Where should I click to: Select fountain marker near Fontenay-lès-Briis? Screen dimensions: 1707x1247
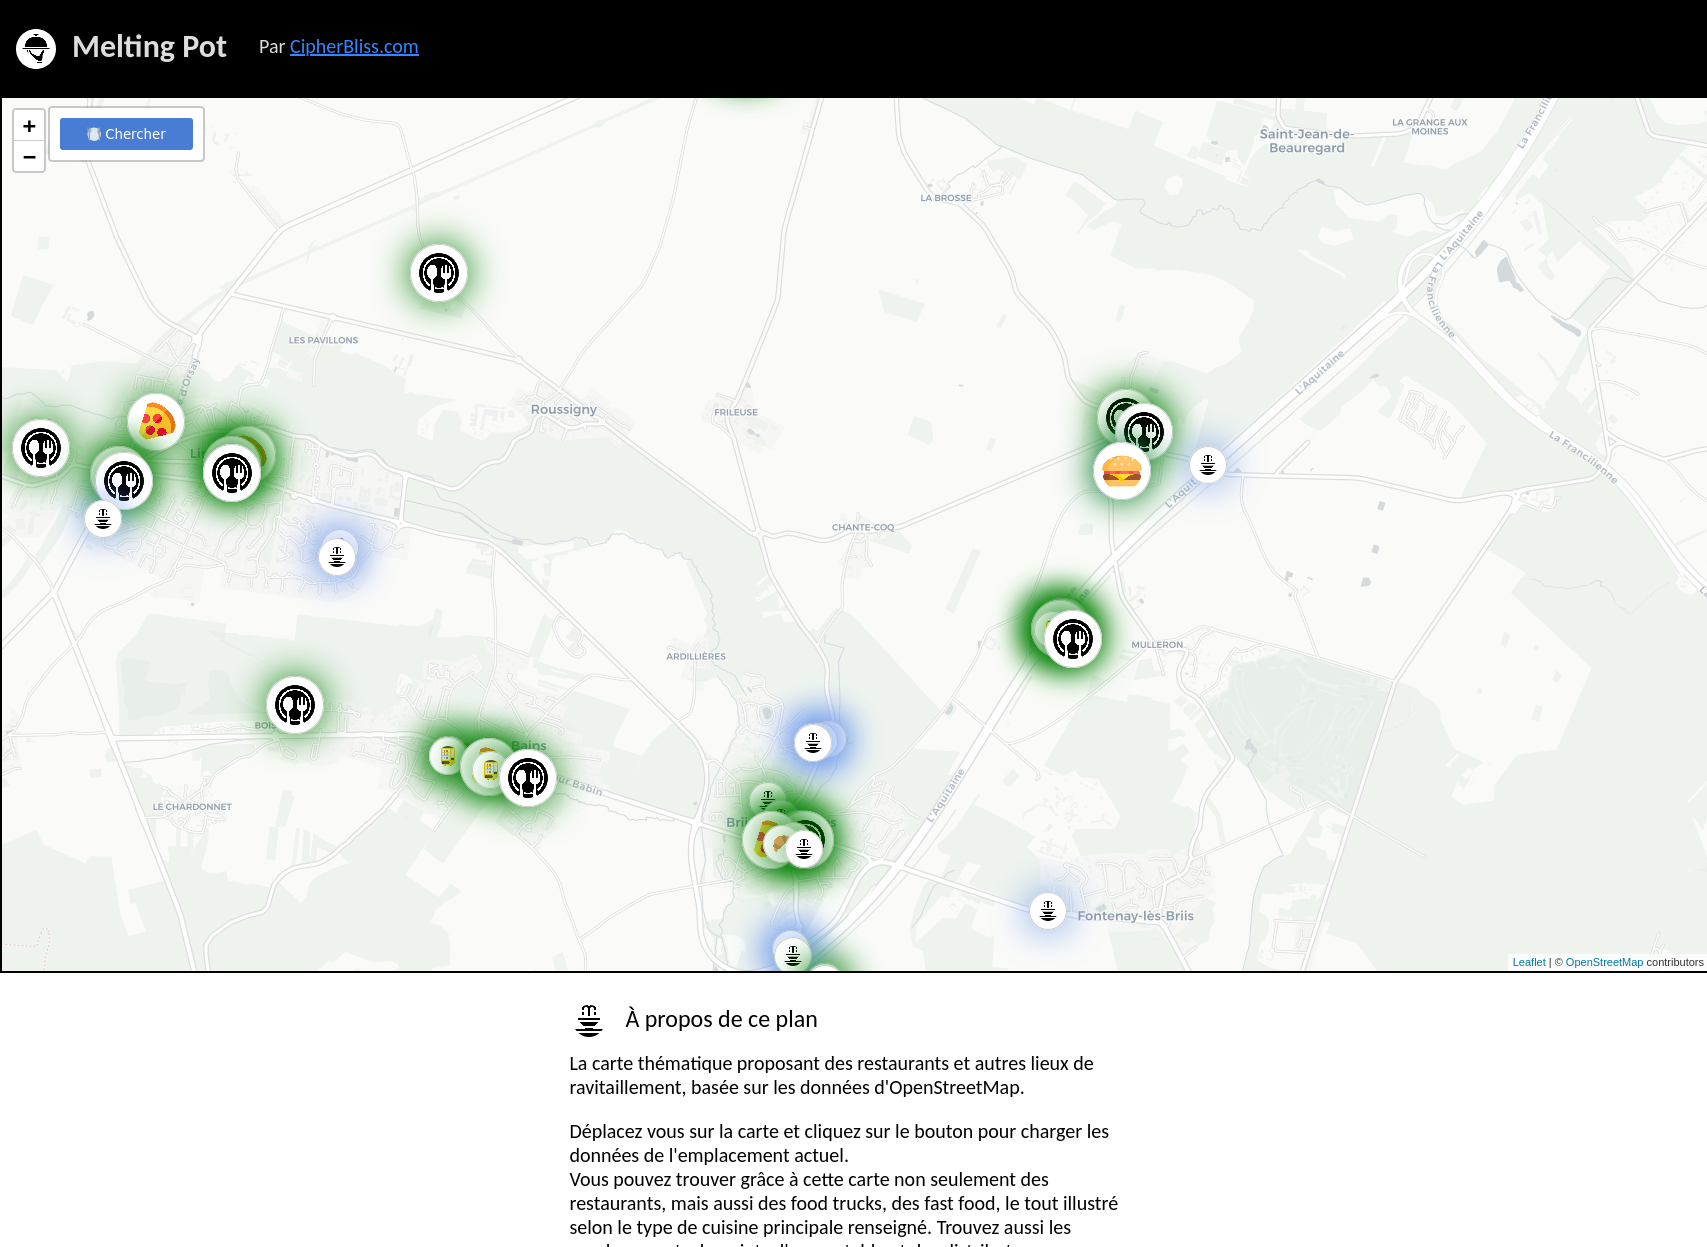pyautogui.click(x=1047, y=911)
